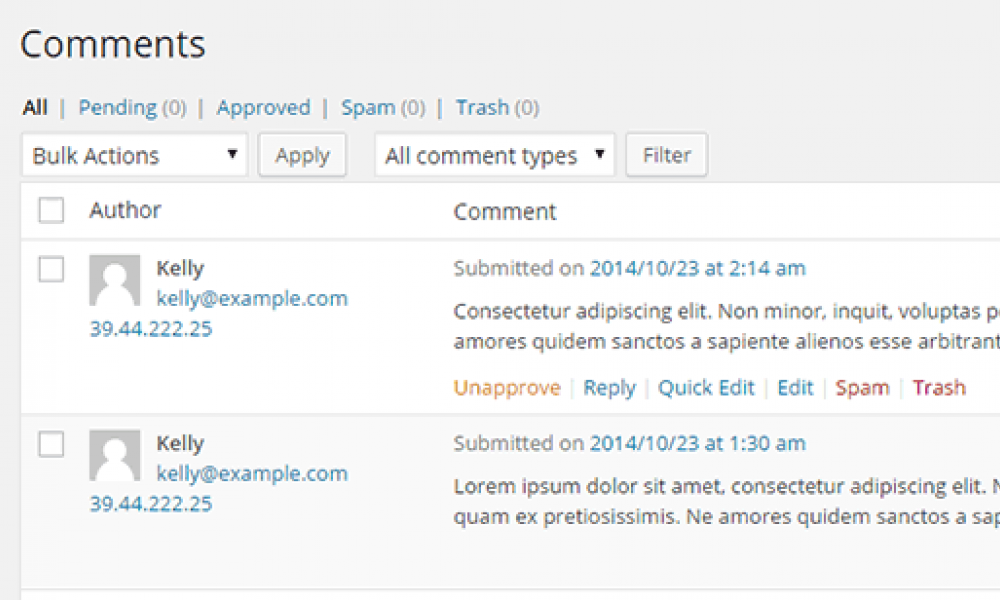
Task: Click the Filter button
Action: click(666, 155)
